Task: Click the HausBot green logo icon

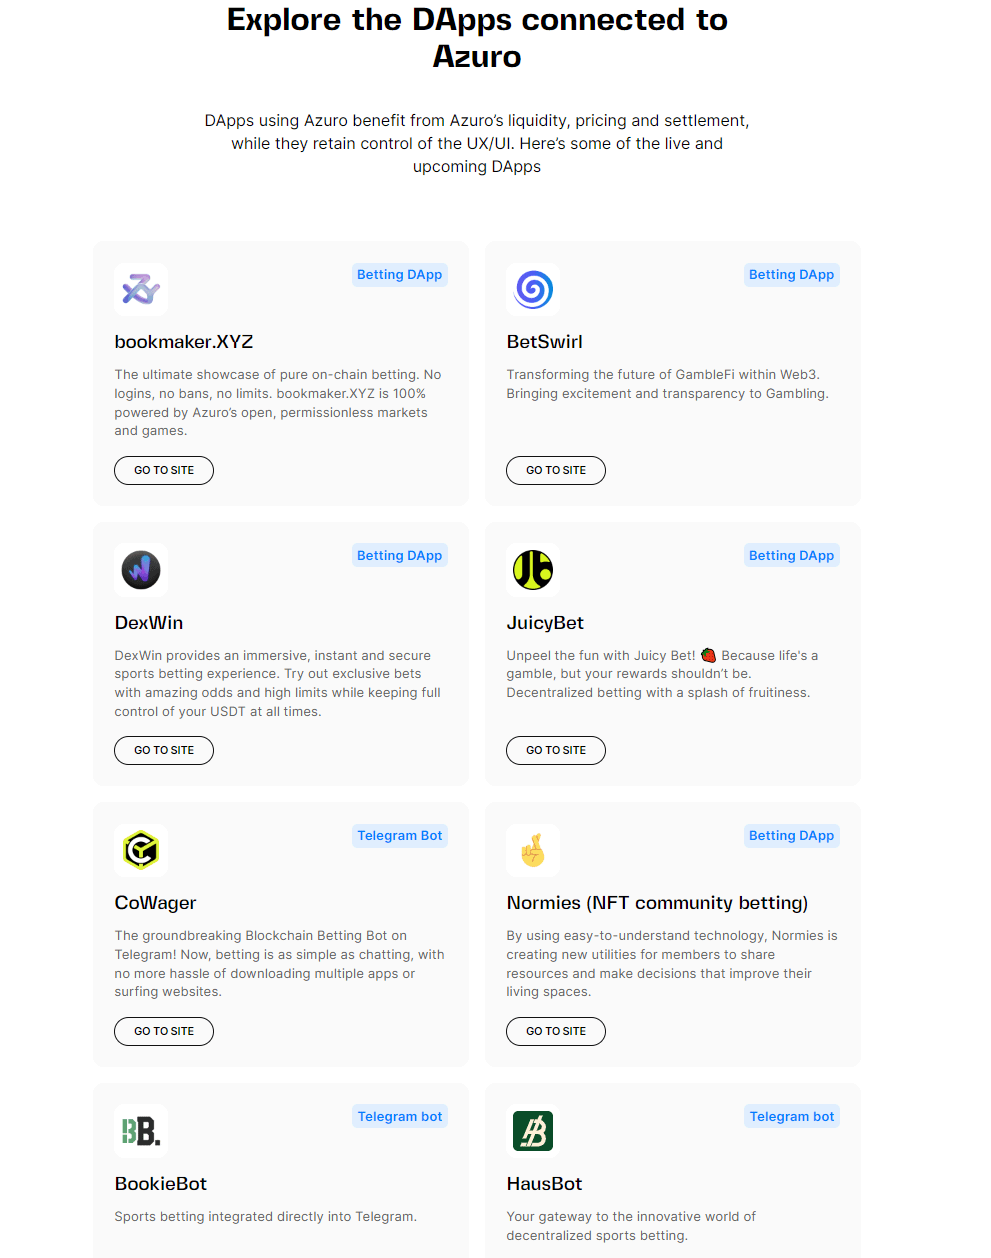Action: [533, 1131]
